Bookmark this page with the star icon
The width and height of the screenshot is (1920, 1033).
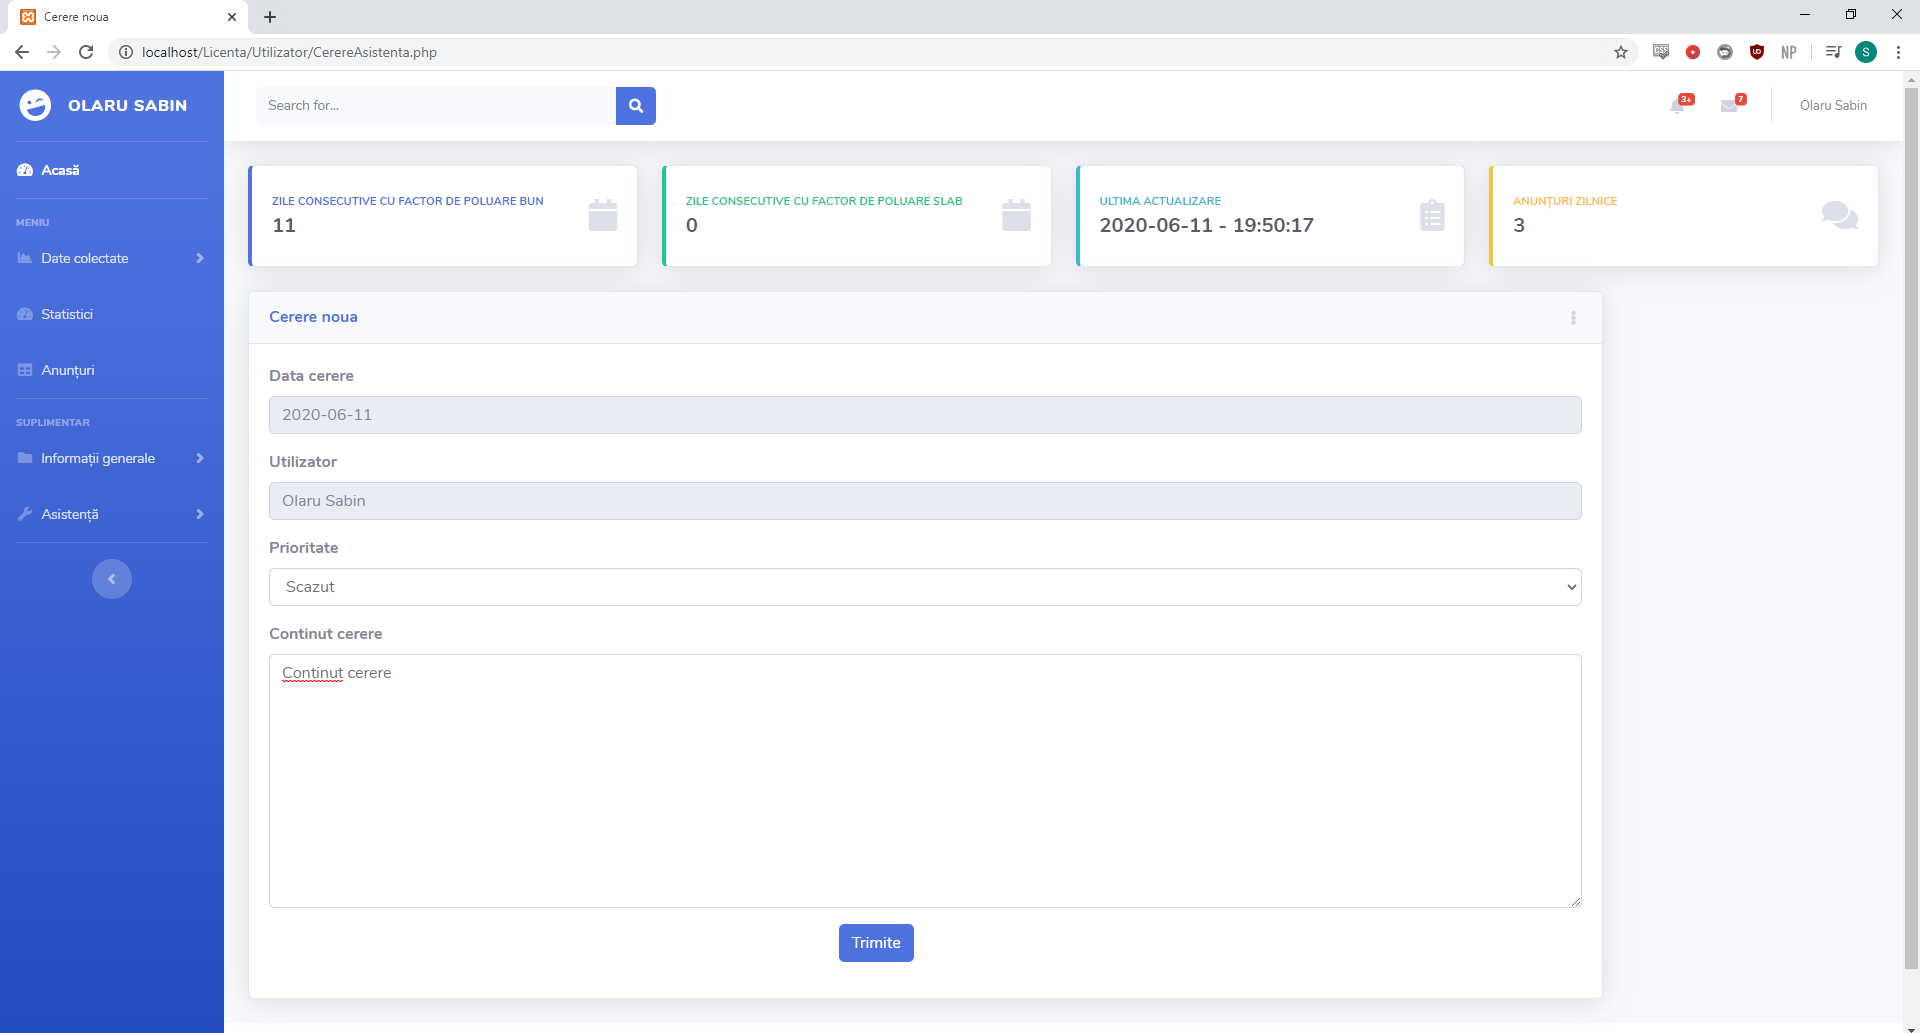(1621, 52)
